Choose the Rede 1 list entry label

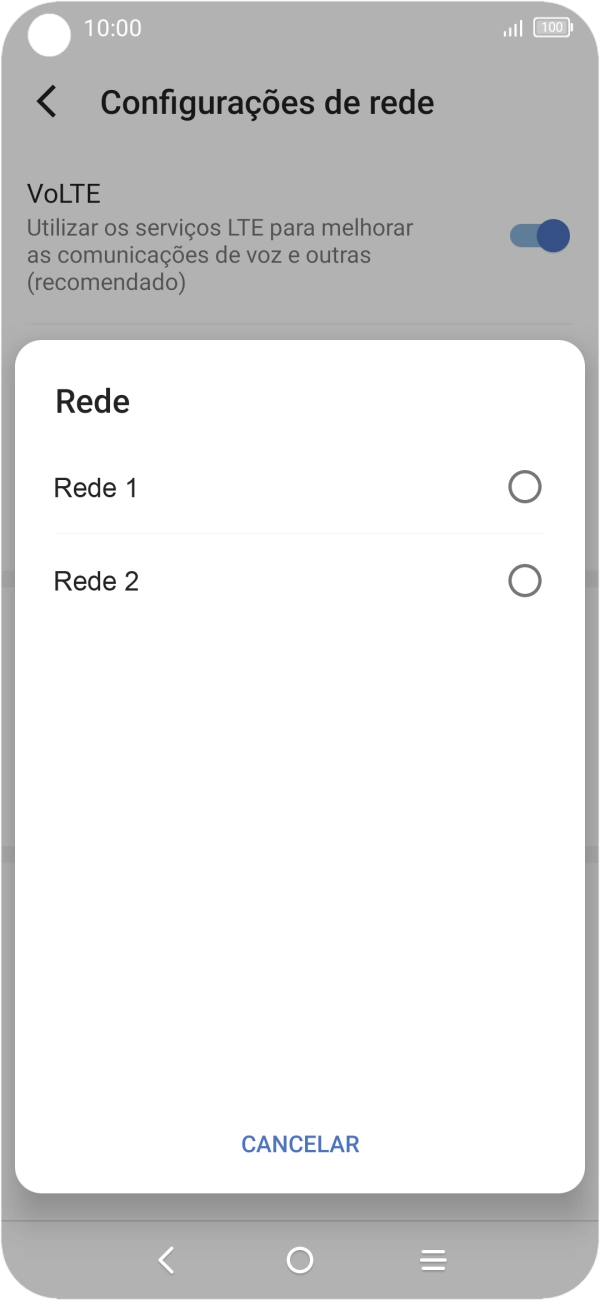pyautogui.click(x=96, y=488)
